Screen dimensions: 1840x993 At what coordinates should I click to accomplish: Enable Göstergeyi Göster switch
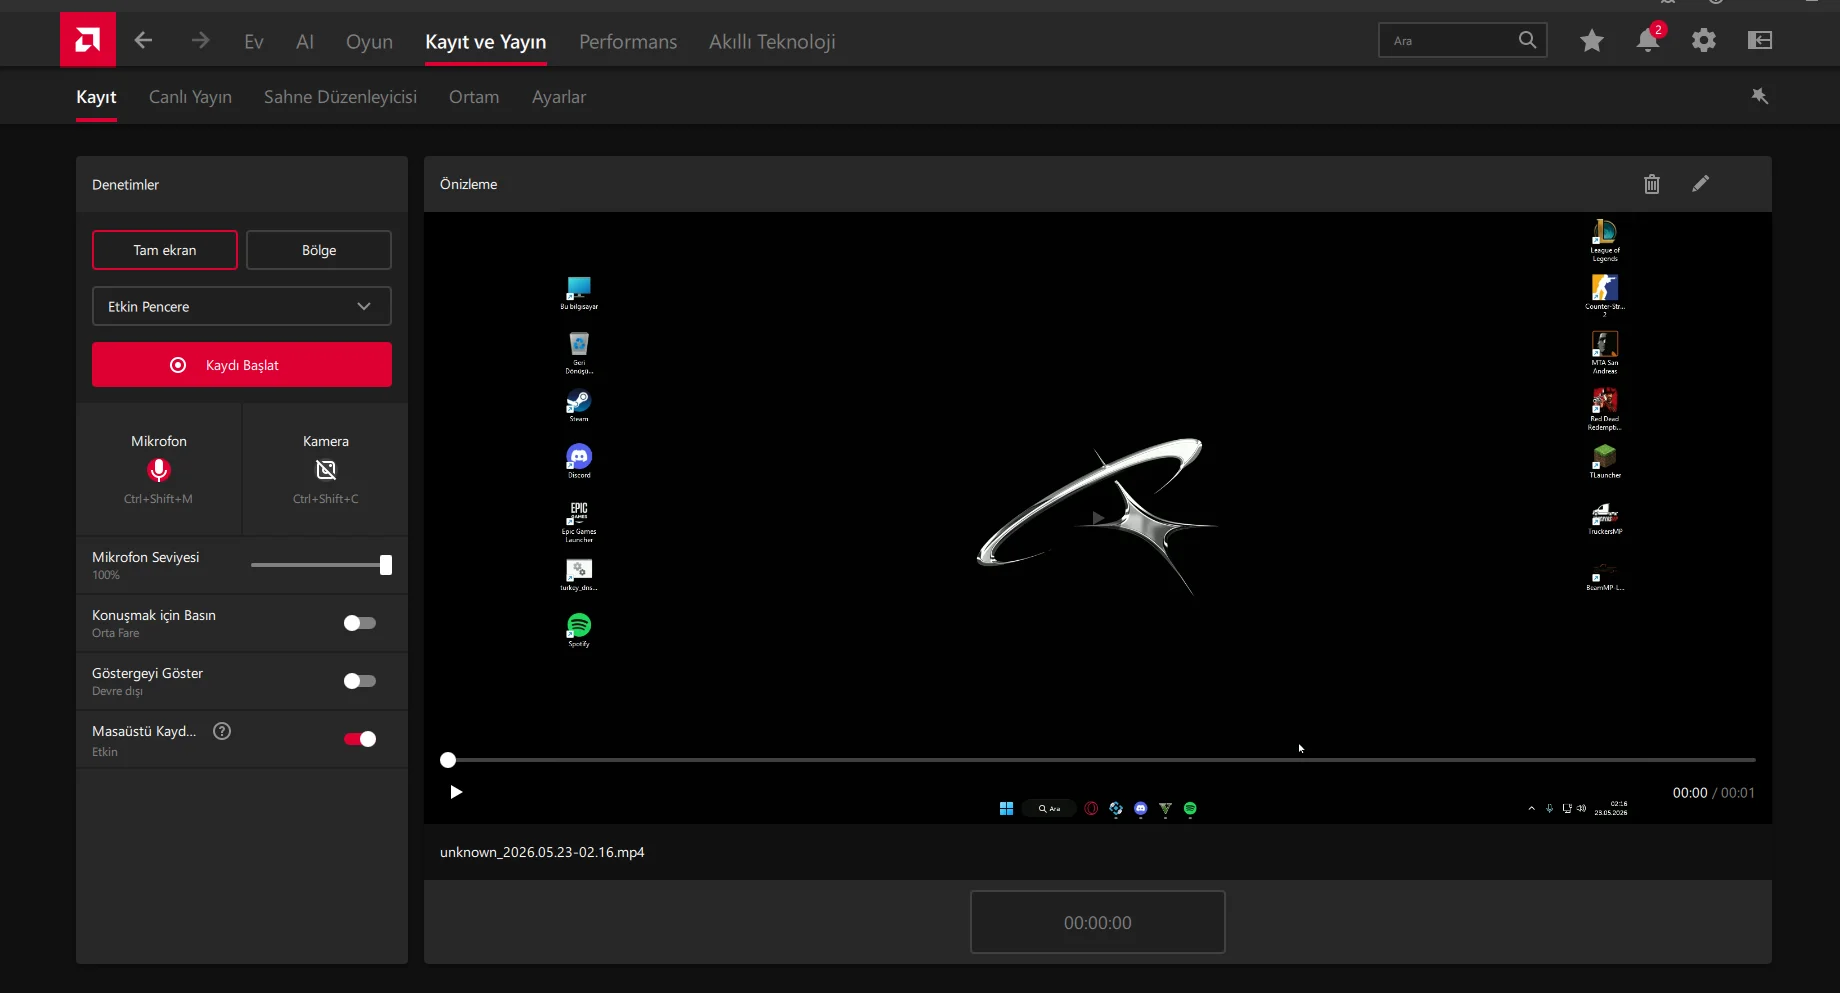pyautogui.click(x=360, y=681)
